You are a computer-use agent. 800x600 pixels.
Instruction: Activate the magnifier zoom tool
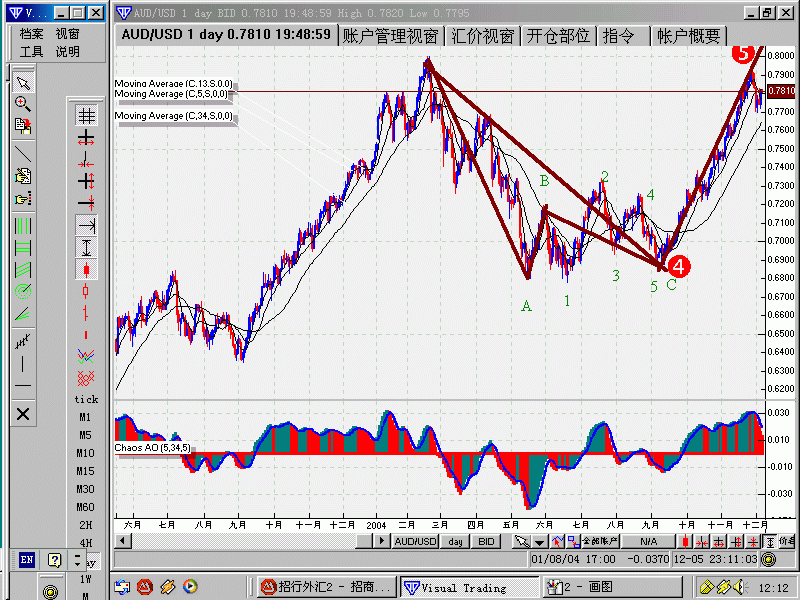pos(23,104)
